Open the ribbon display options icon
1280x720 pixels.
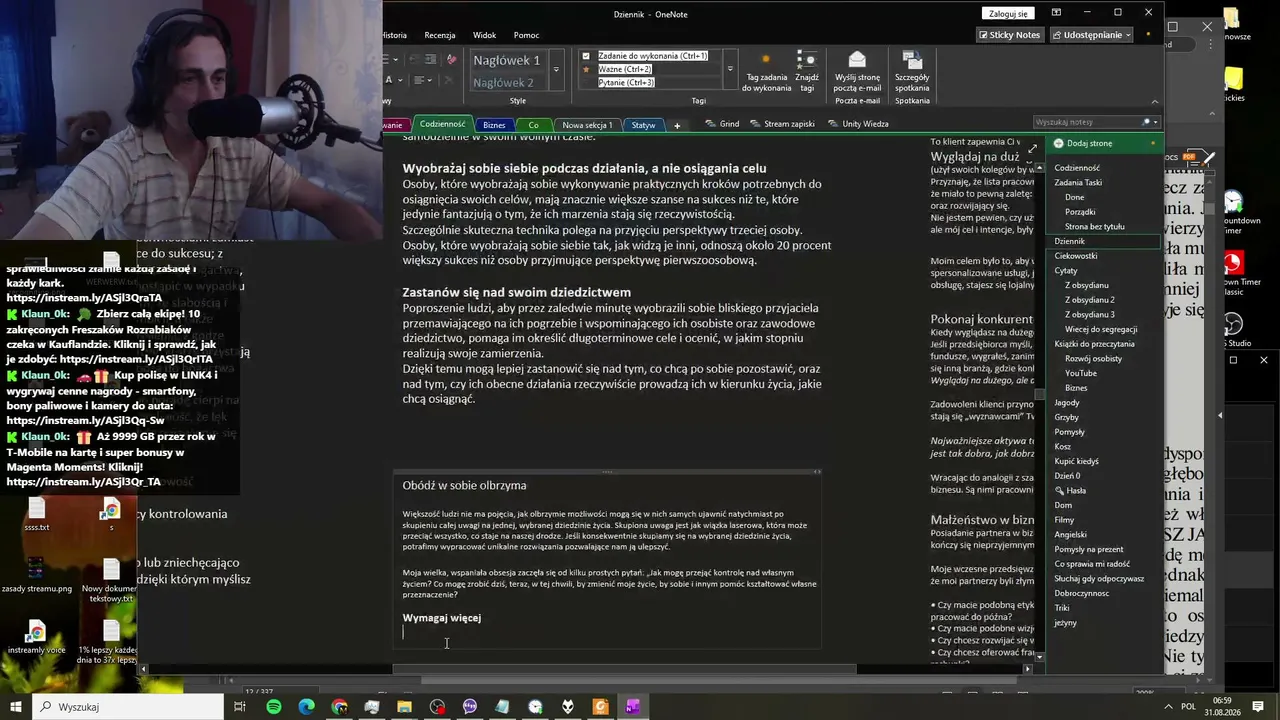coord(1056,13)
